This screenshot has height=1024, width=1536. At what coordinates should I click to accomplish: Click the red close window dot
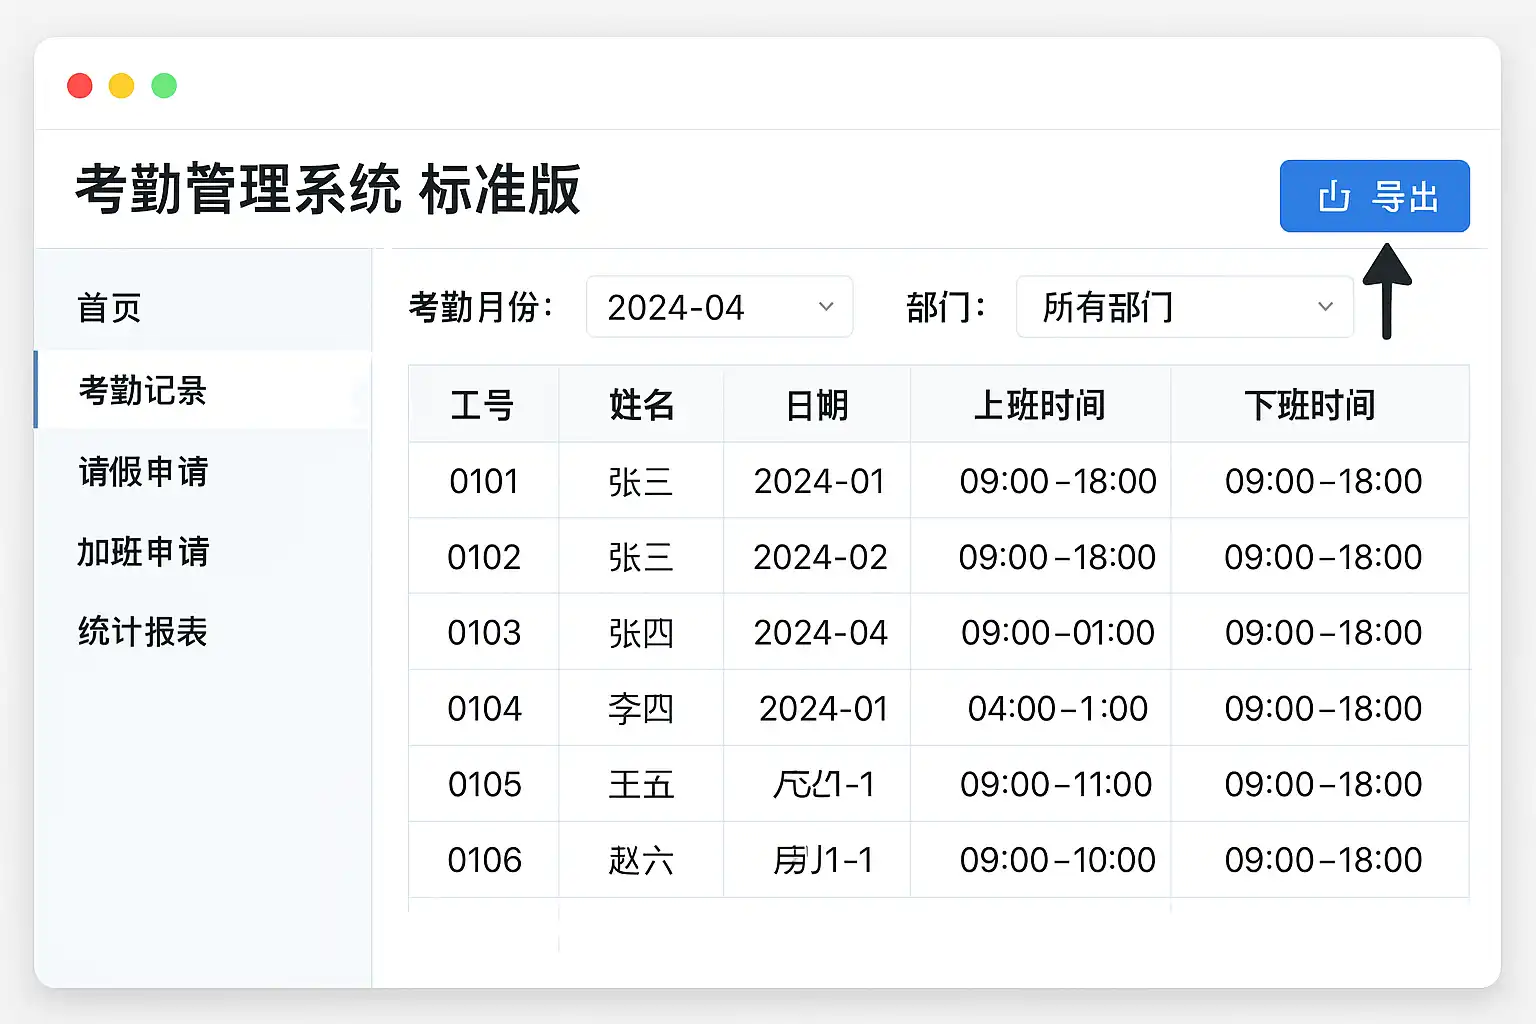coord(80,86)
